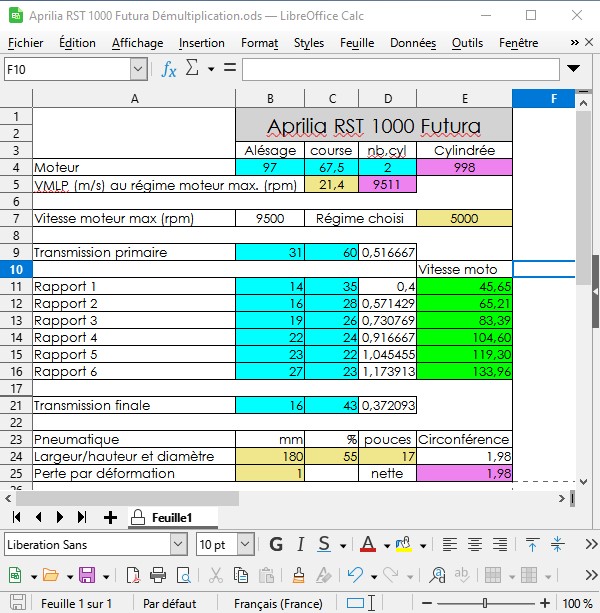Show more formatting toolbar buttons

(591, 544)
